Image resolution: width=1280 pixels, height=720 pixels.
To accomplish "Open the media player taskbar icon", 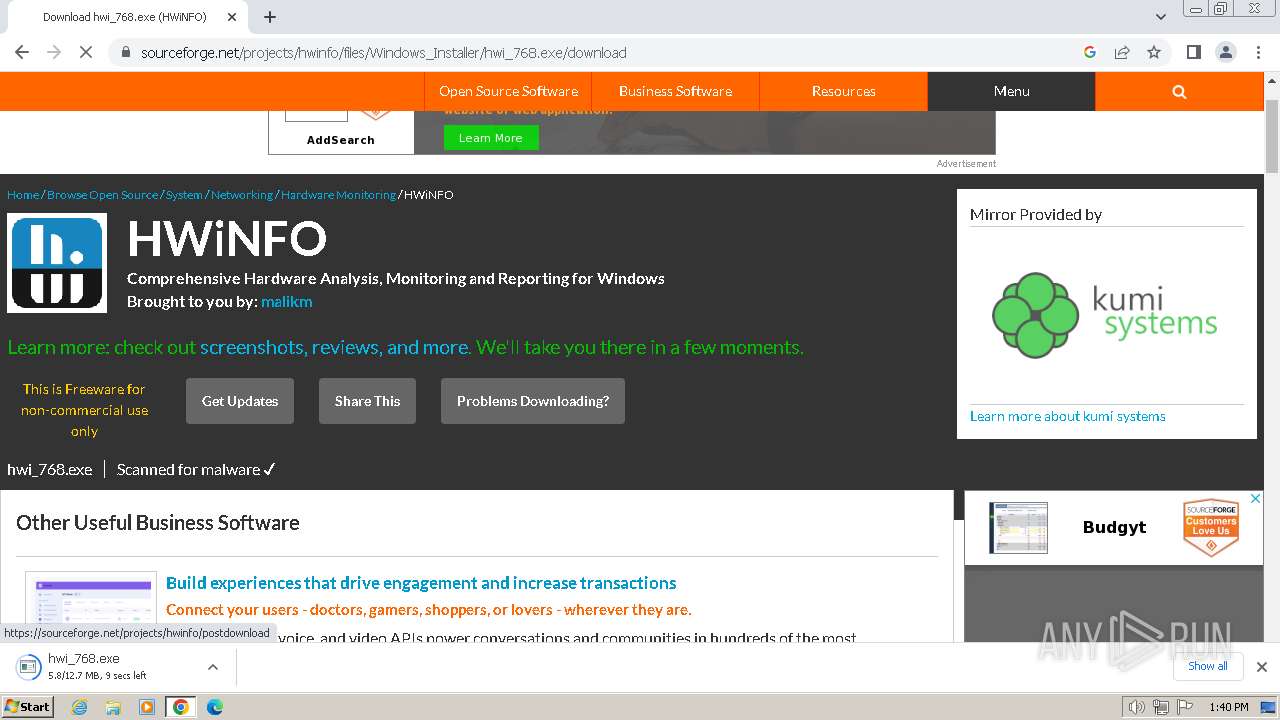I will click(147, 707).
